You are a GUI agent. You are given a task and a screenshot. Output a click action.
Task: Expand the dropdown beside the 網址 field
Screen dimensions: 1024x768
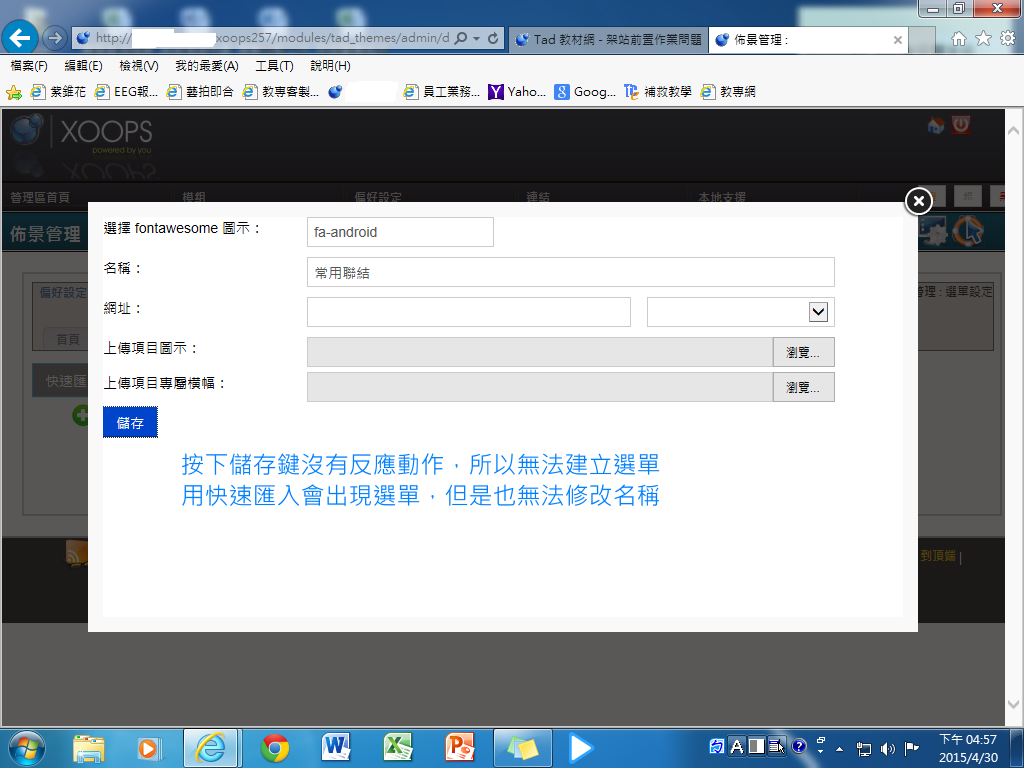click(x=818, y=312)
